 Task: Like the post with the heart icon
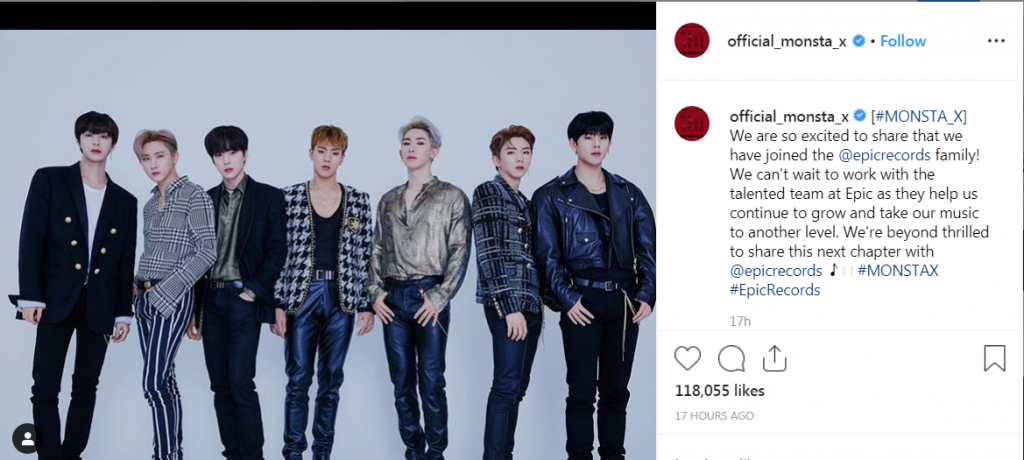coord(687,359)
